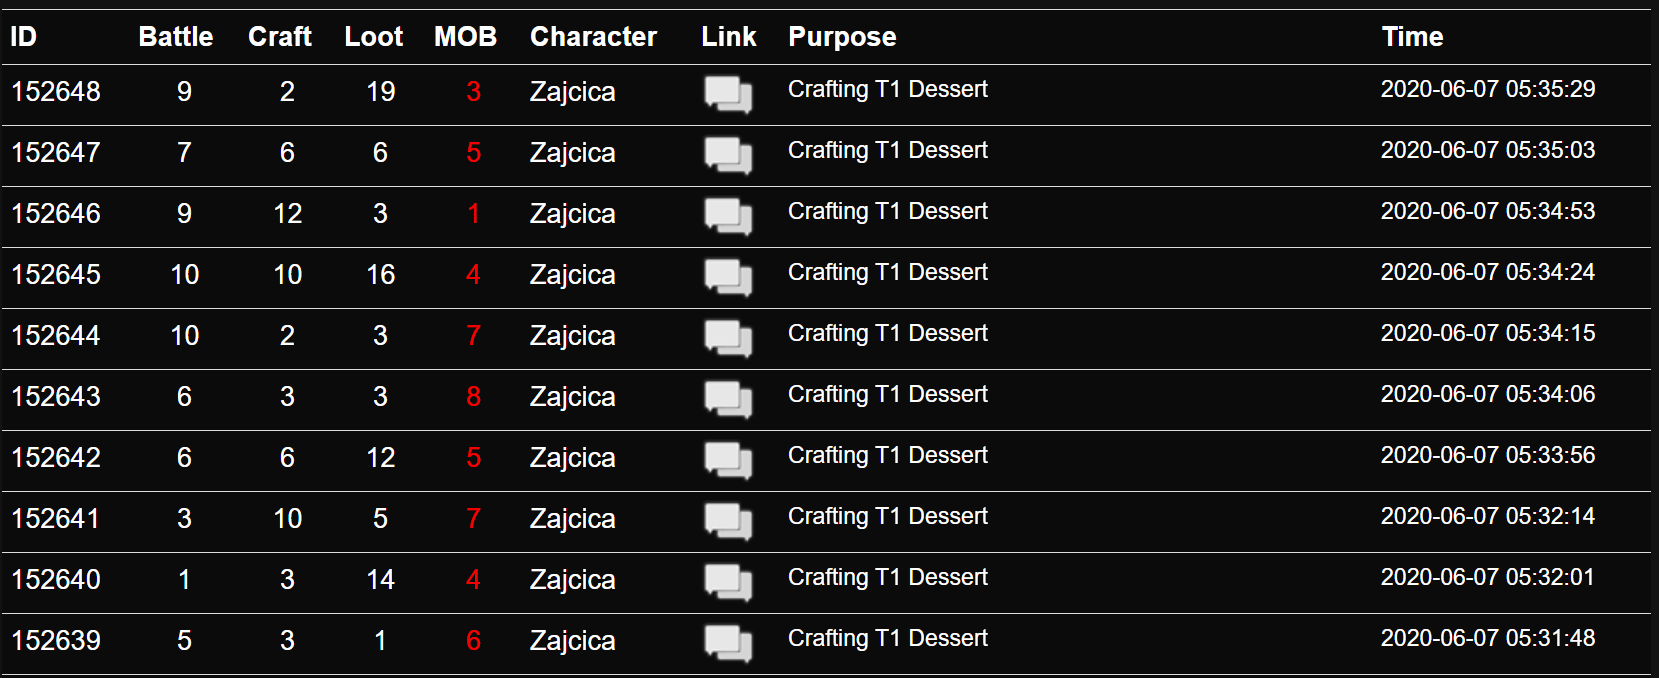
Task: Open chat link icon for roll 152646
Action: click(x=728, y=216)
